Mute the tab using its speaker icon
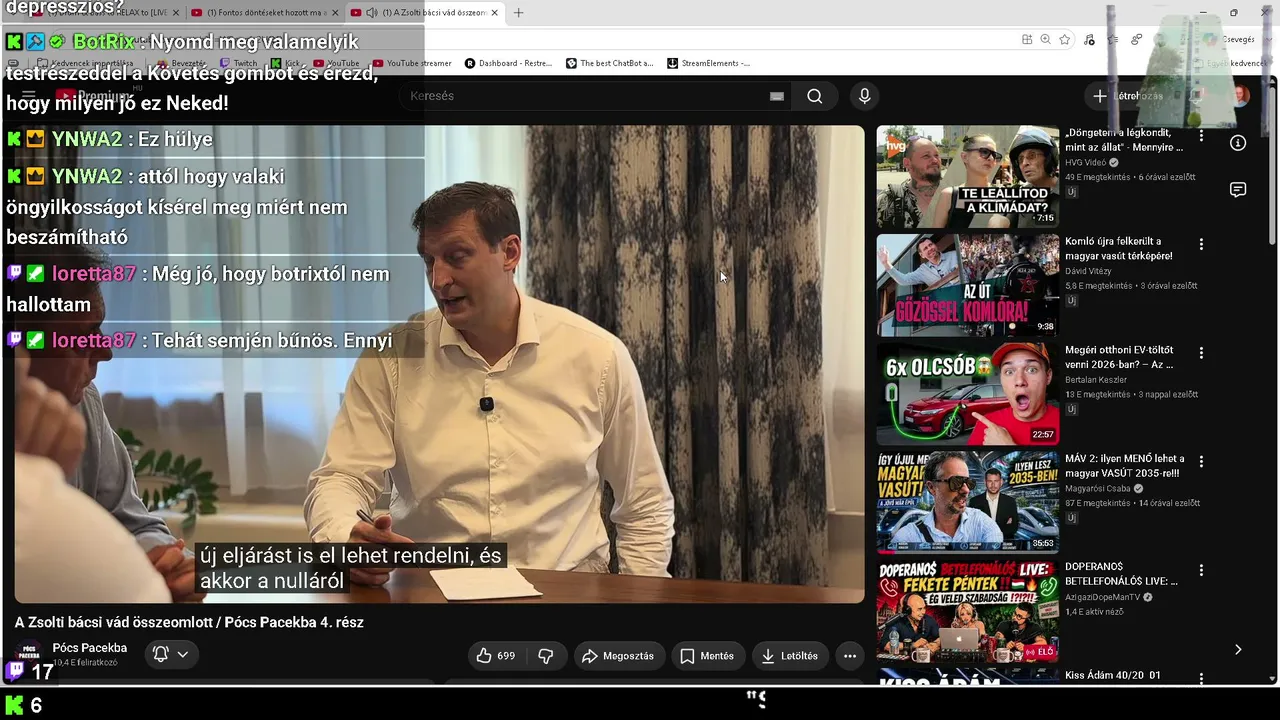 [372, 13]
